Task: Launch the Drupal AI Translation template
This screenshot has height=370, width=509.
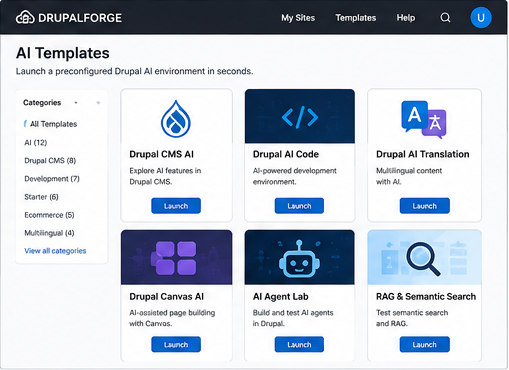Action: 424,206
